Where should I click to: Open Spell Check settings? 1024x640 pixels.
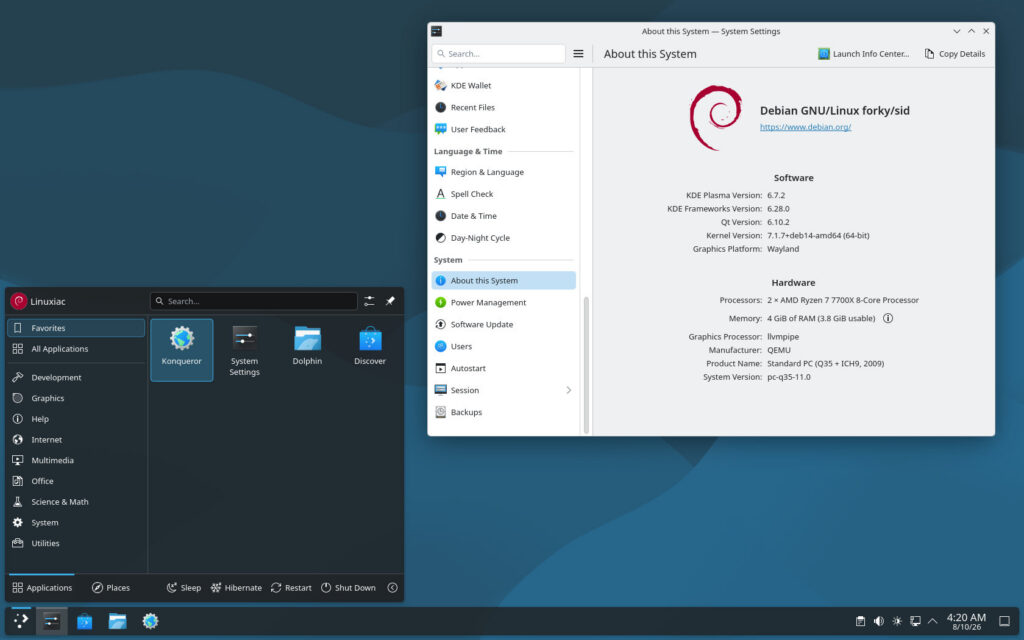pyautogui.click(x=504, y=194)
